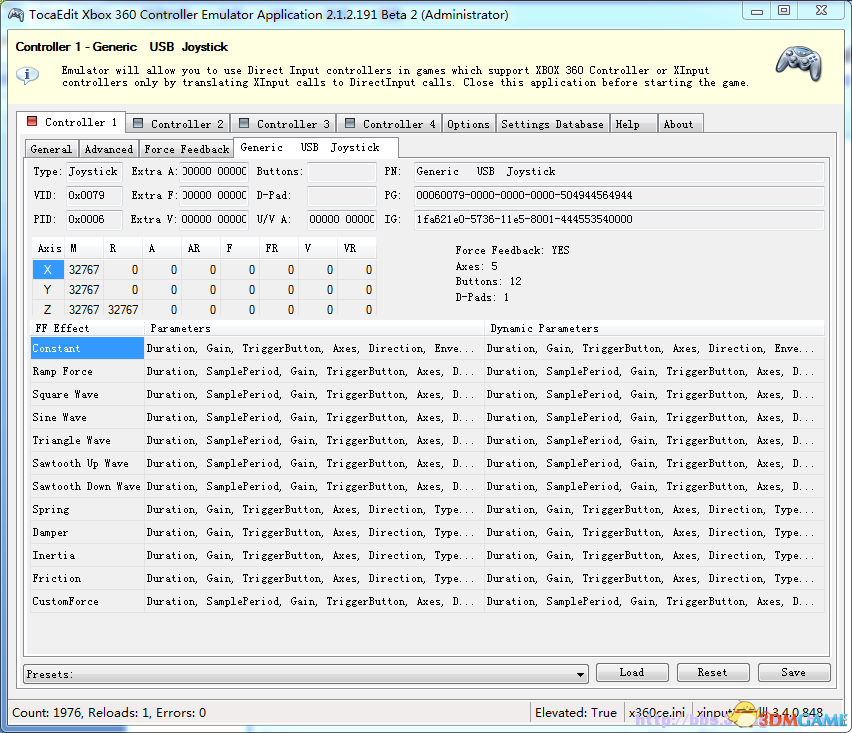Click status bar x360ce.ini entry
Image resolution: width=852 pixels, height=733 pixels.
656,713
